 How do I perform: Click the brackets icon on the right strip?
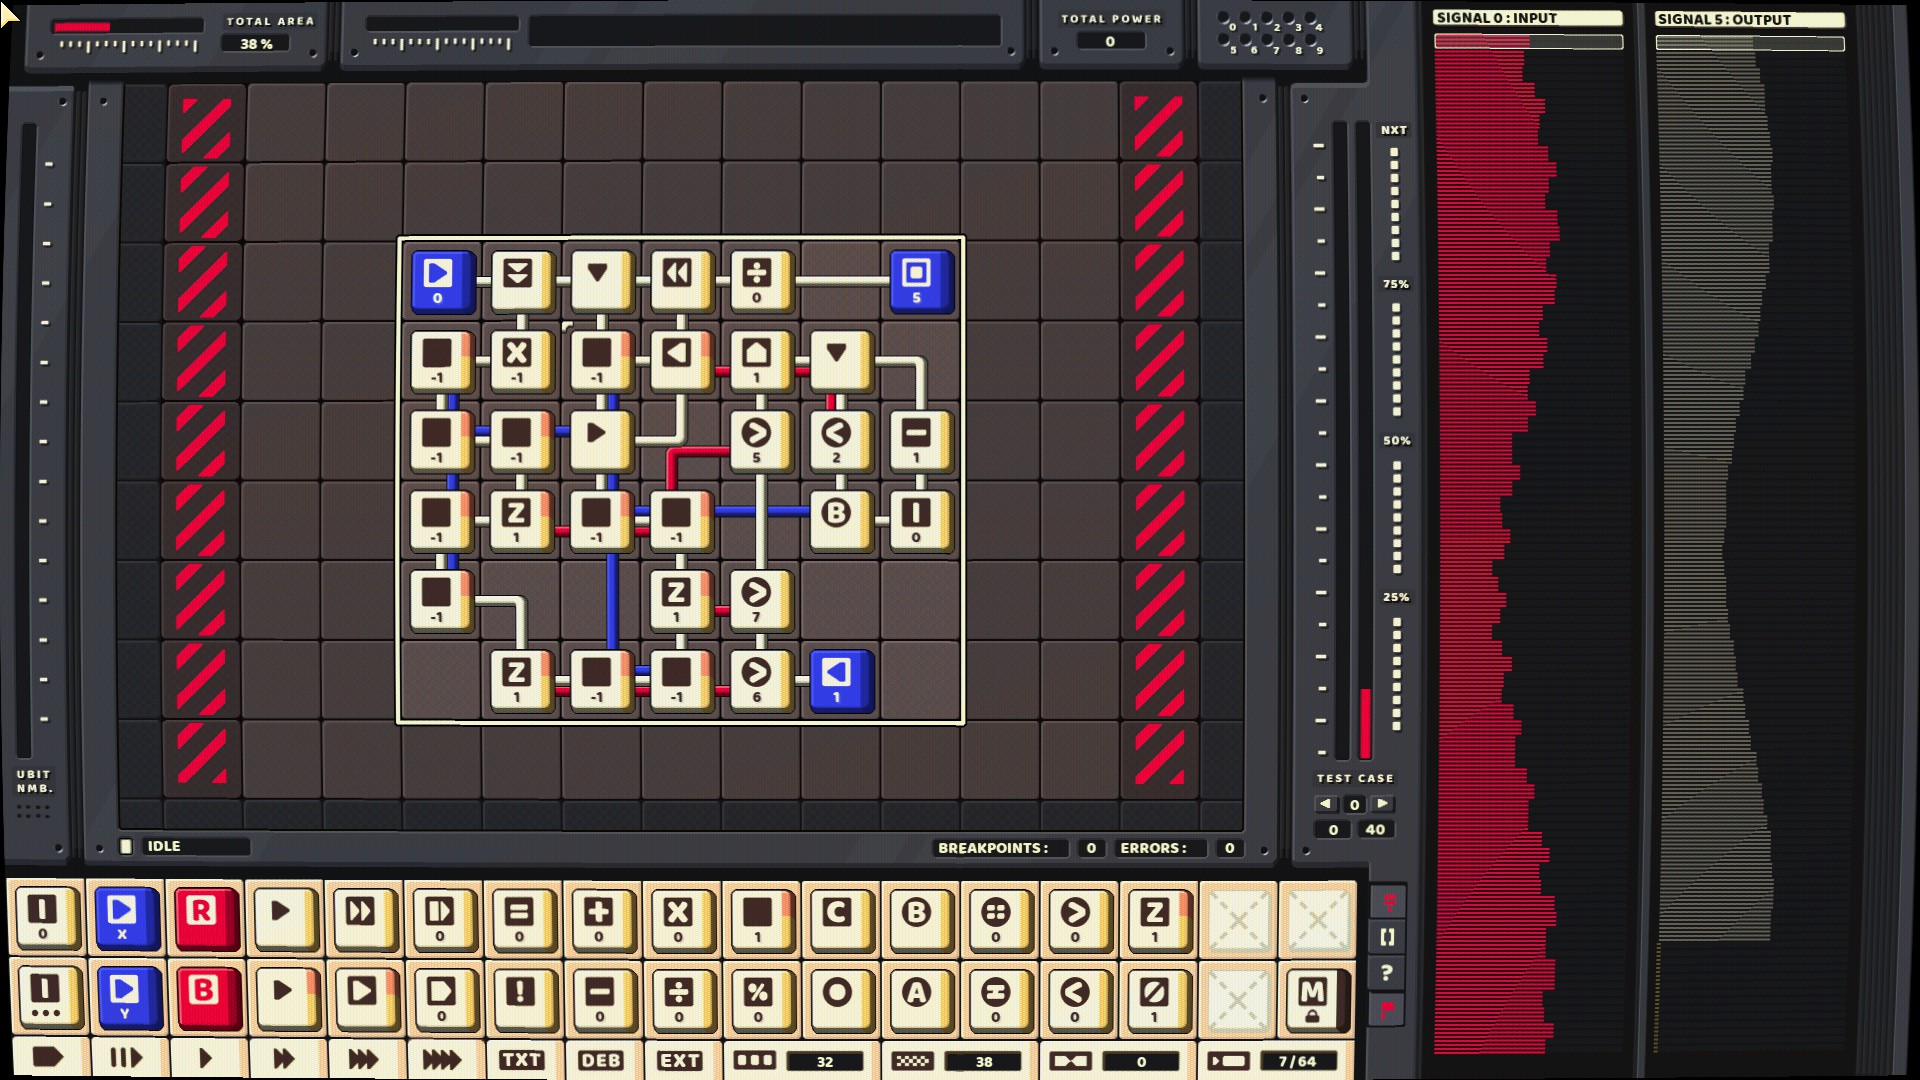pos(1387,937)
